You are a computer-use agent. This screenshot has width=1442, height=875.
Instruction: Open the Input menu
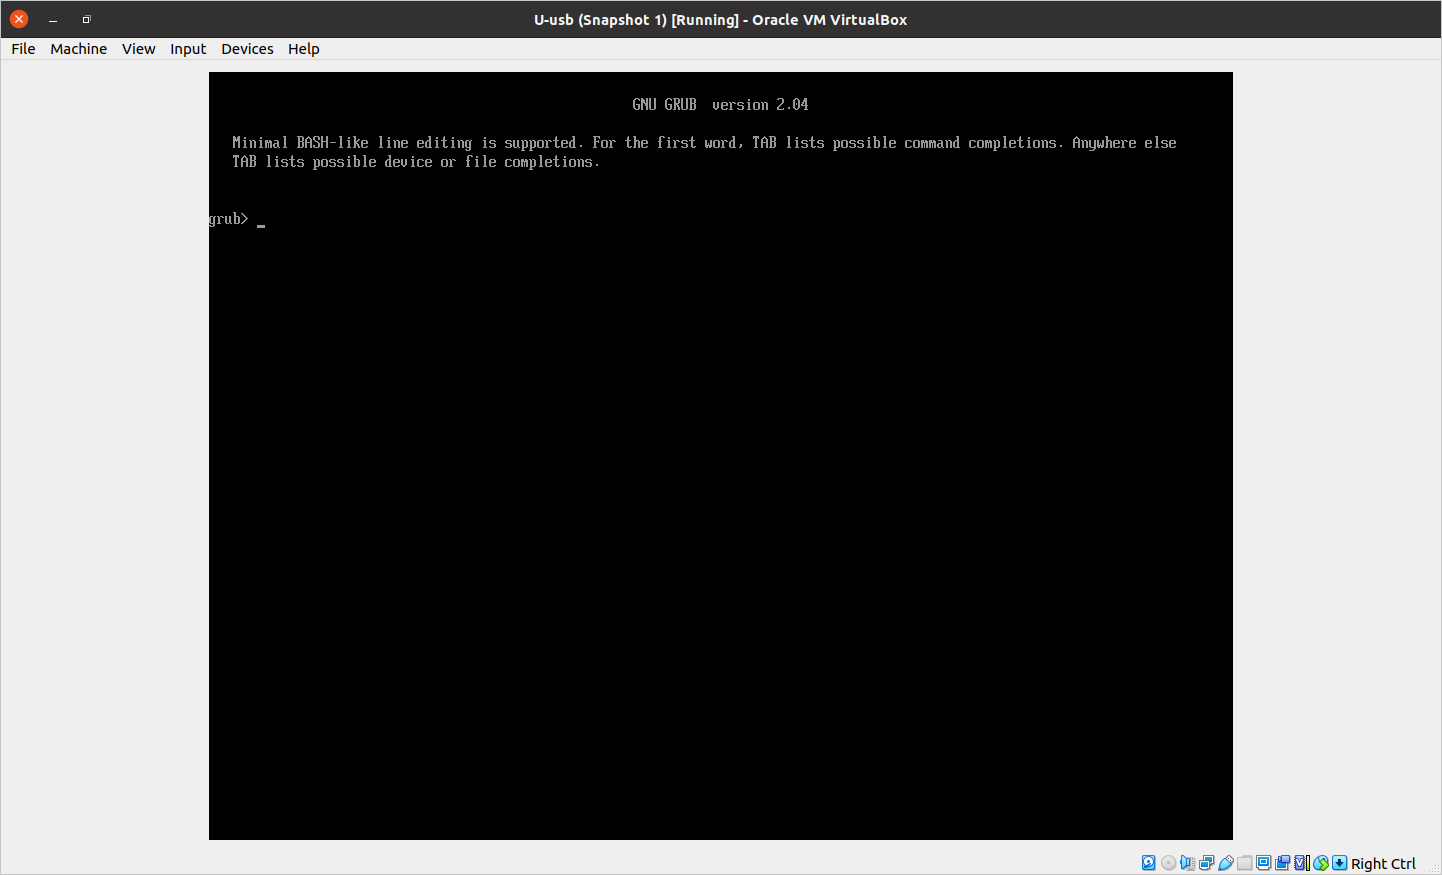point(188,49)
